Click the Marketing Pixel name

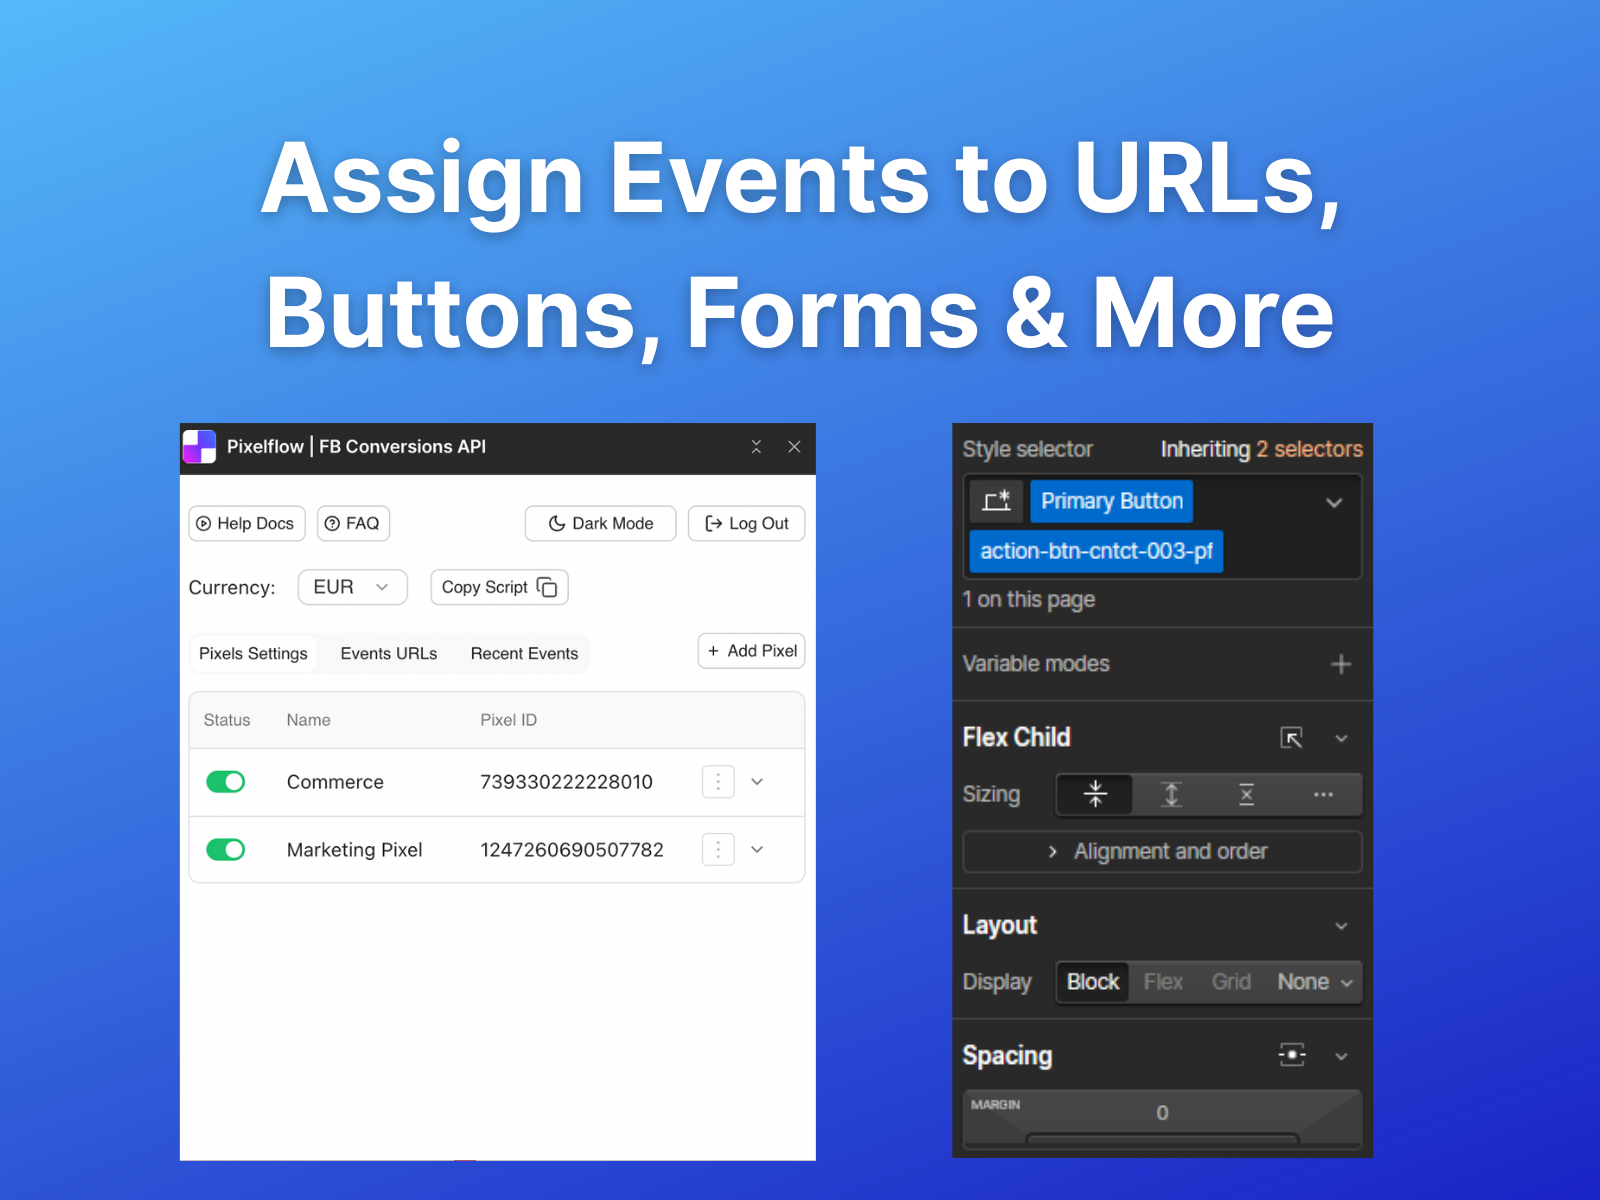(x=354, y=850)
